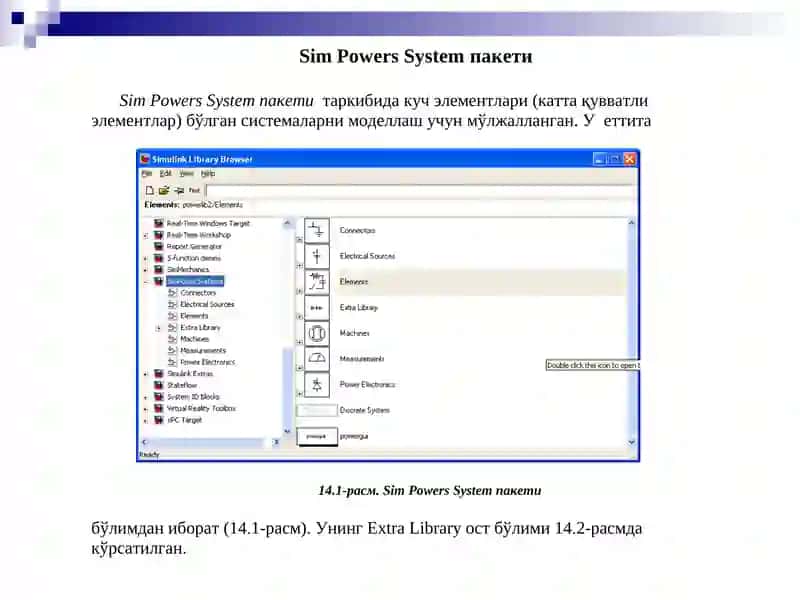
Task: Expand the System ID Blocks node
Action: [146, 397]
